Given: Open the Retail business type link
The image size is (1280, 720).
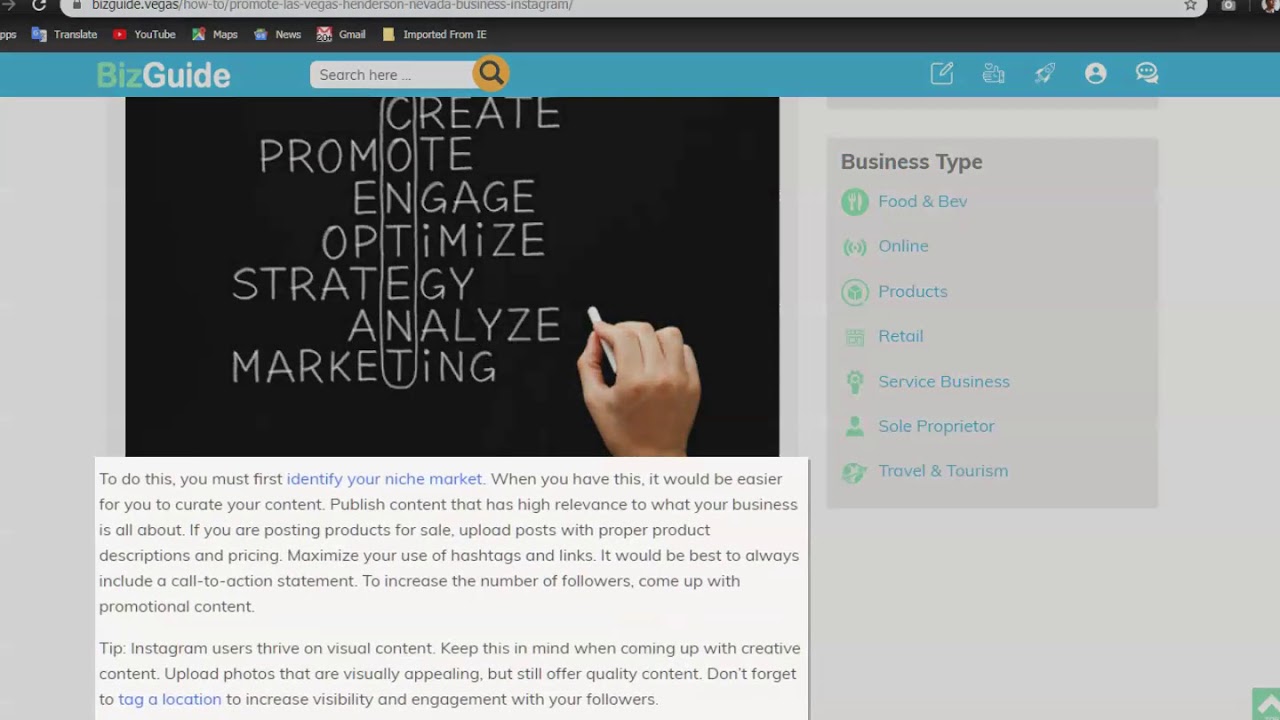Looking at the screenshot, I should coord(900,336).
